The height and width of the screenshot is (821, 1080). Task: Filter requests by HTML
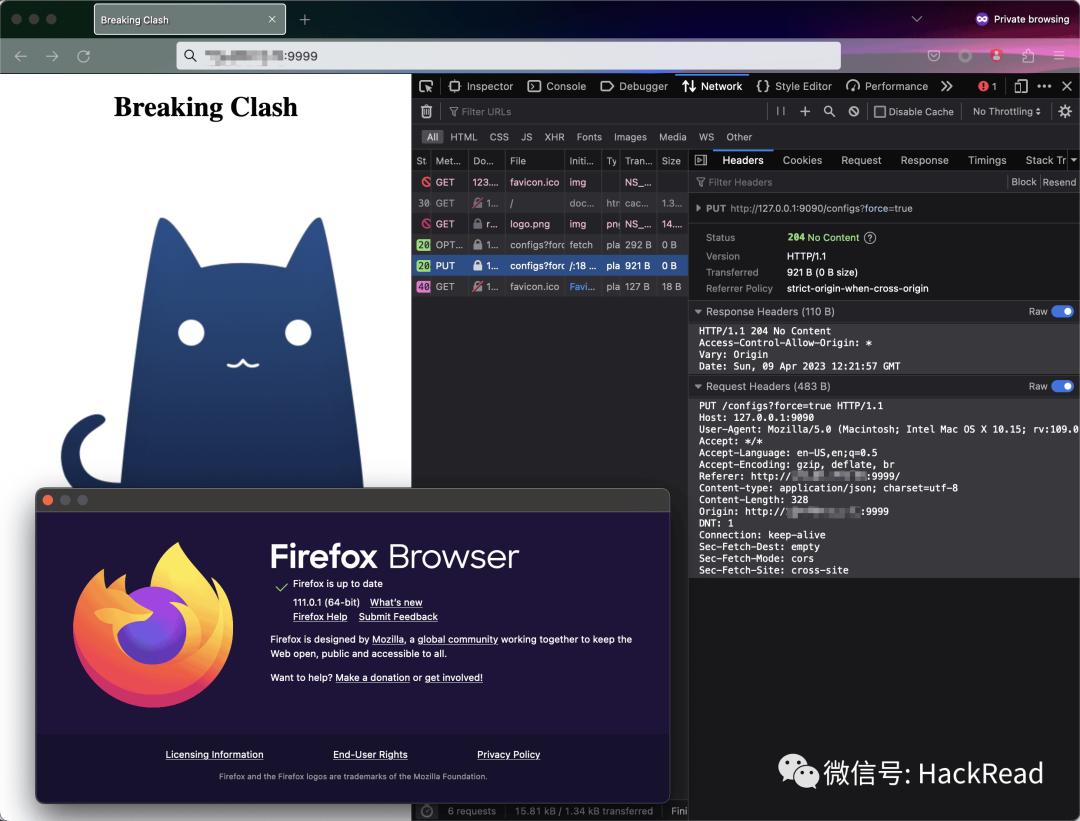[x=464, y=137]
